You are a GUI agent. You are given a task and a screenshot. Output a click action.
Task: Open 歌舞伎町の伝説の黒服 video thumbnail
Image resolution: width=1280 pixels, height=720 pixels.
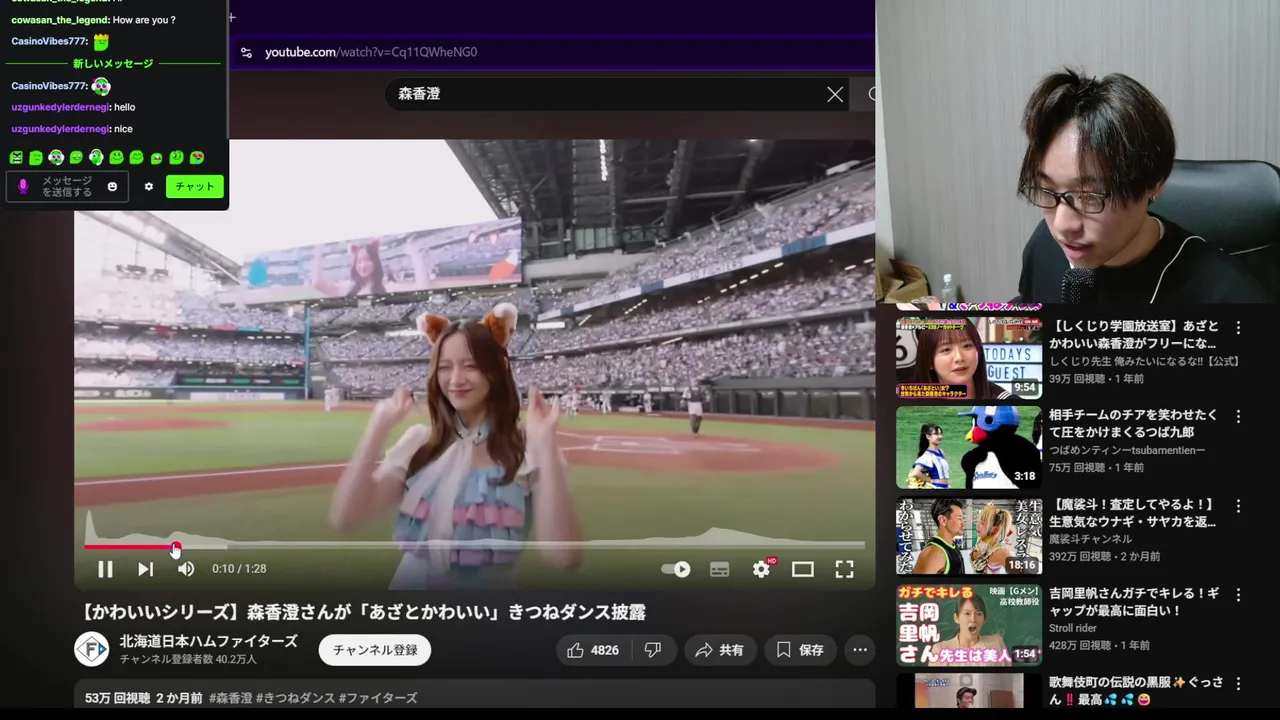coord(968,691)
